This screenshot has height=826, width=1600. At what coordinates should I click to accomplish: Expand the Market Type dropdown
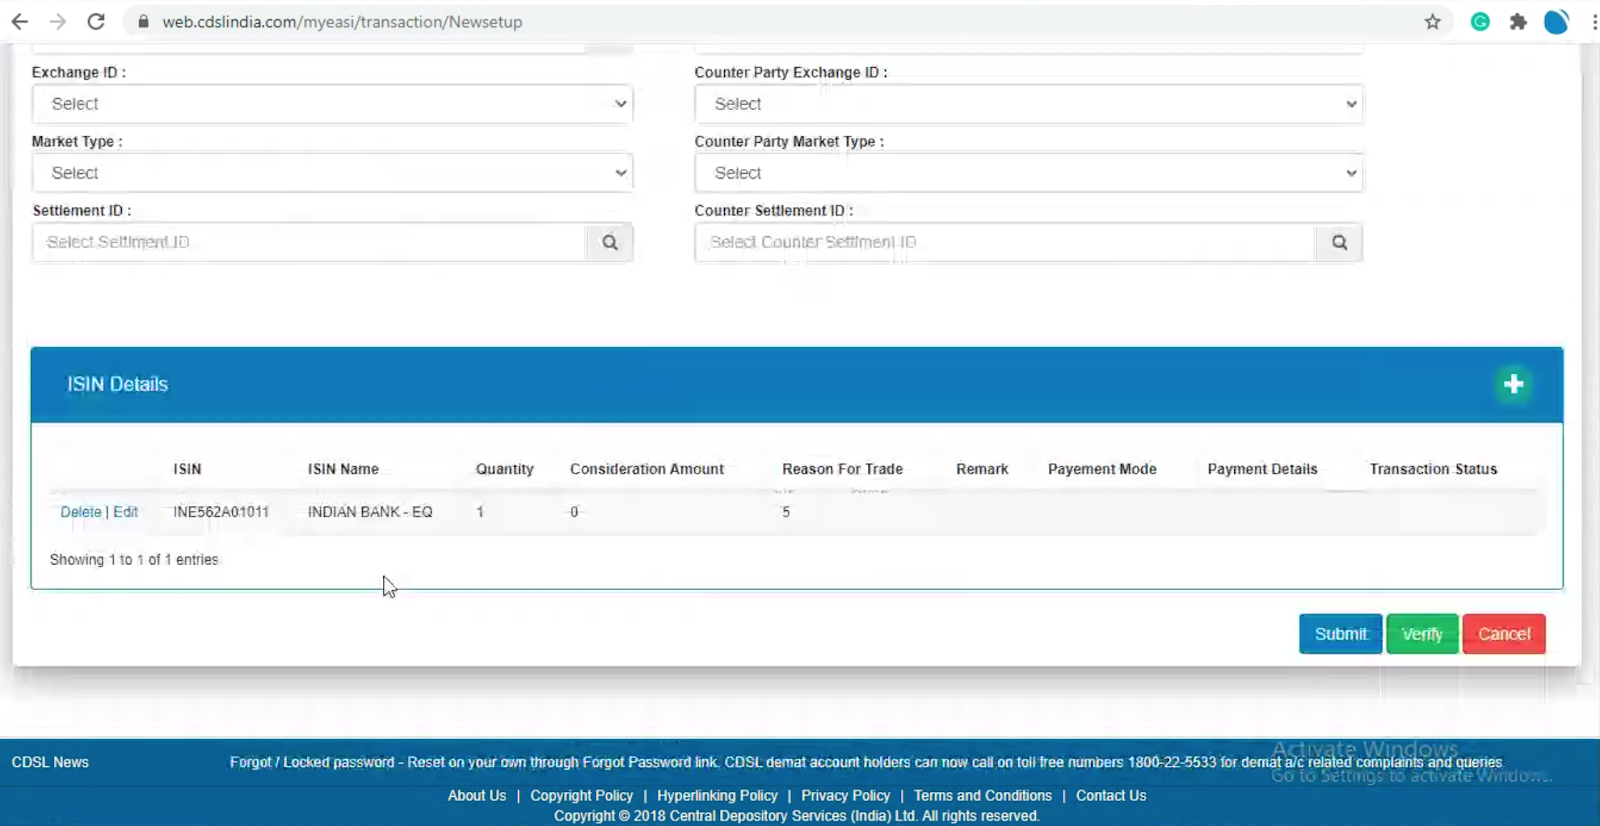[332, 173]
